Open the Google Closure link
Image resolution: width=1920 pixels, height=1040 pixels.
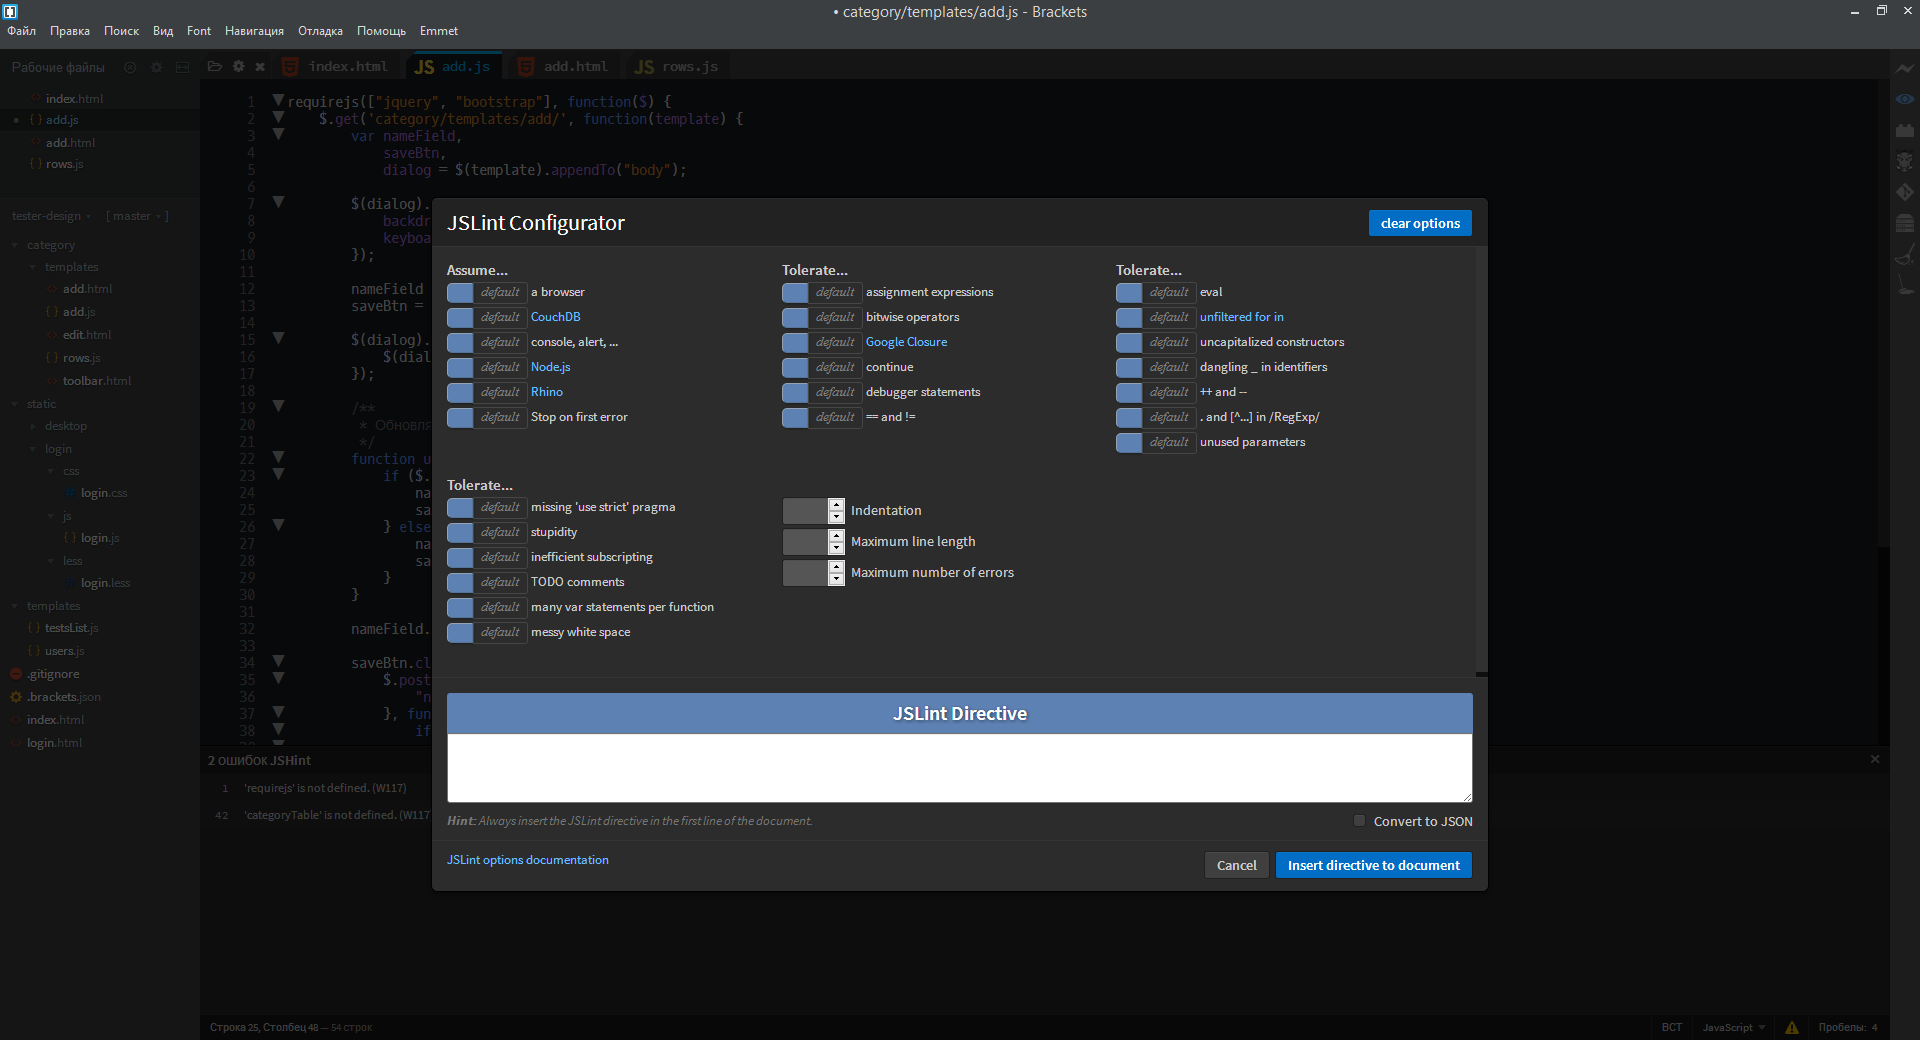906,342
